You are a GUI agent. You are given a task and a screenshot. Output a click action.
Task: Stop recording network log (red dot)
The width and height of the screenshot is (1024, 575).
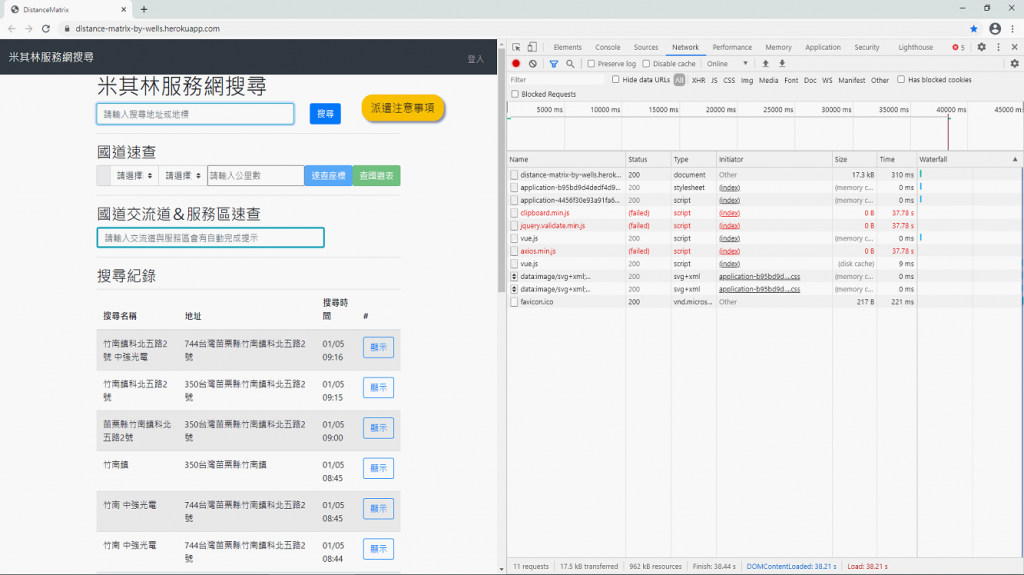516,63
